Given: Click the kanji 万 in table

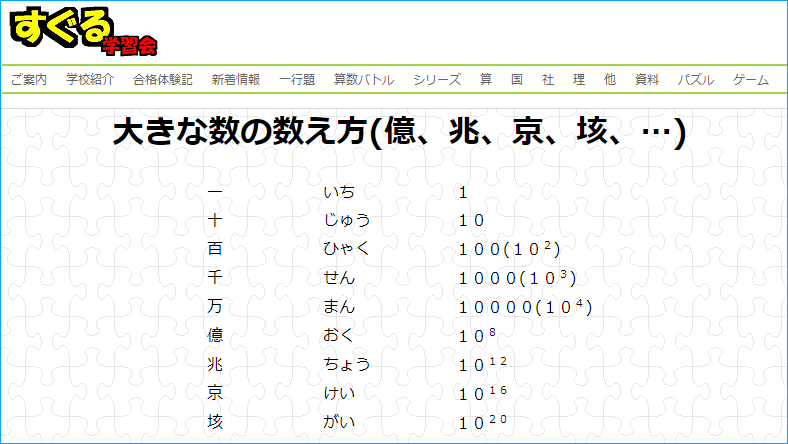Looking at the screenshot, I should pos(215,306).
